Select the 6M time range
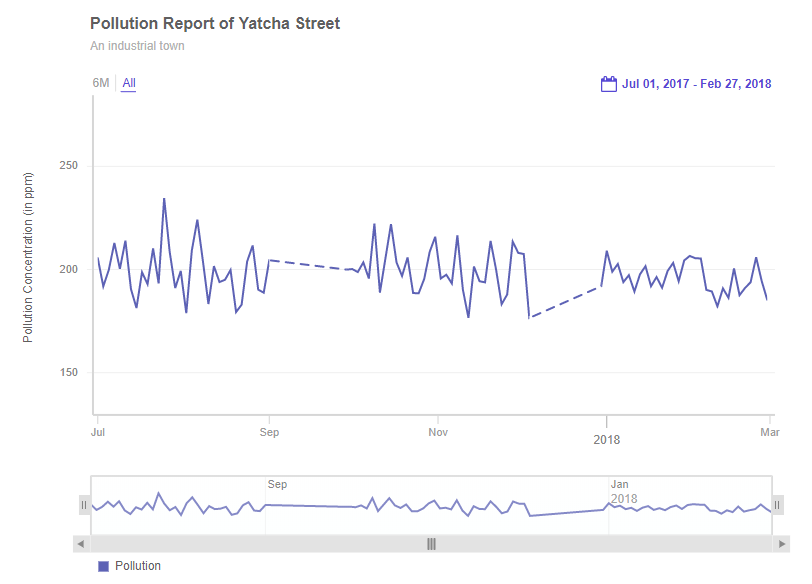This screenshot has width=812, height=584. click(x=101, y=83)
